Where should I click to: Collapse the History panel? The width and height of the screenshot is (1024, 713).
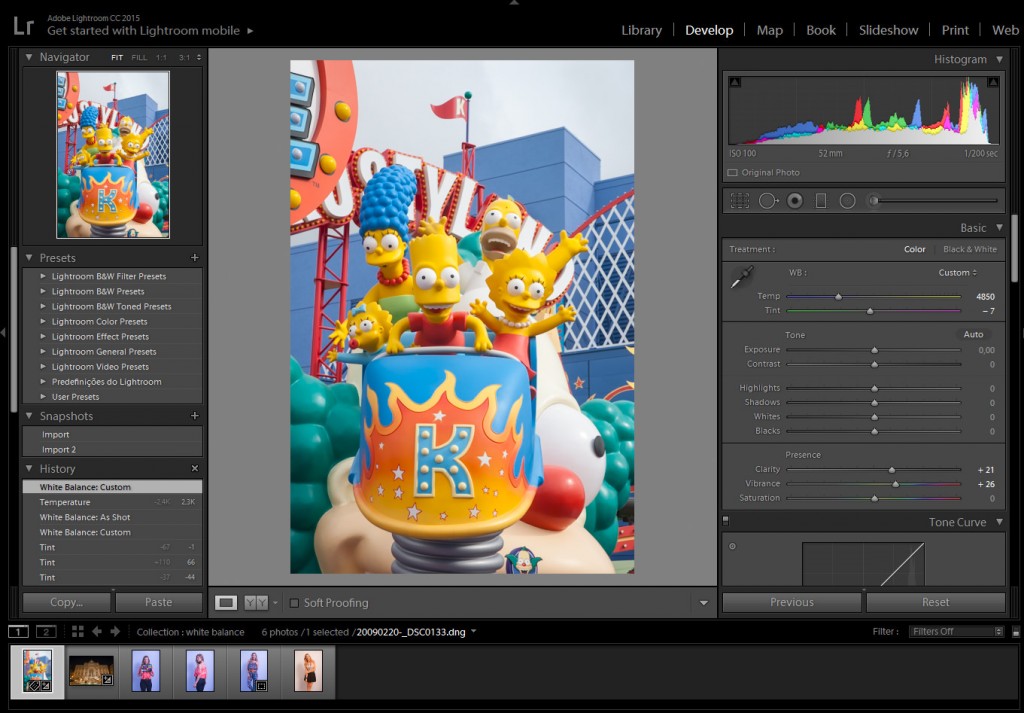[29, 469]
